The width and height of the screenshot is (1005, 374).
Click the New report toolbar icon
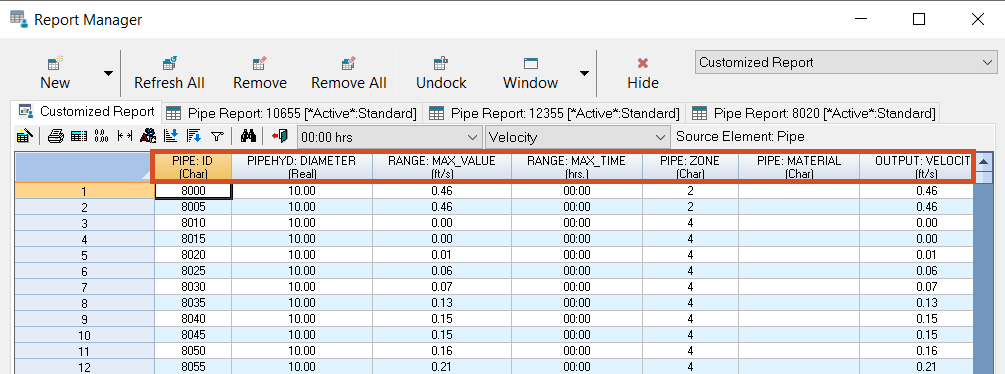click(x=55, y=73)
